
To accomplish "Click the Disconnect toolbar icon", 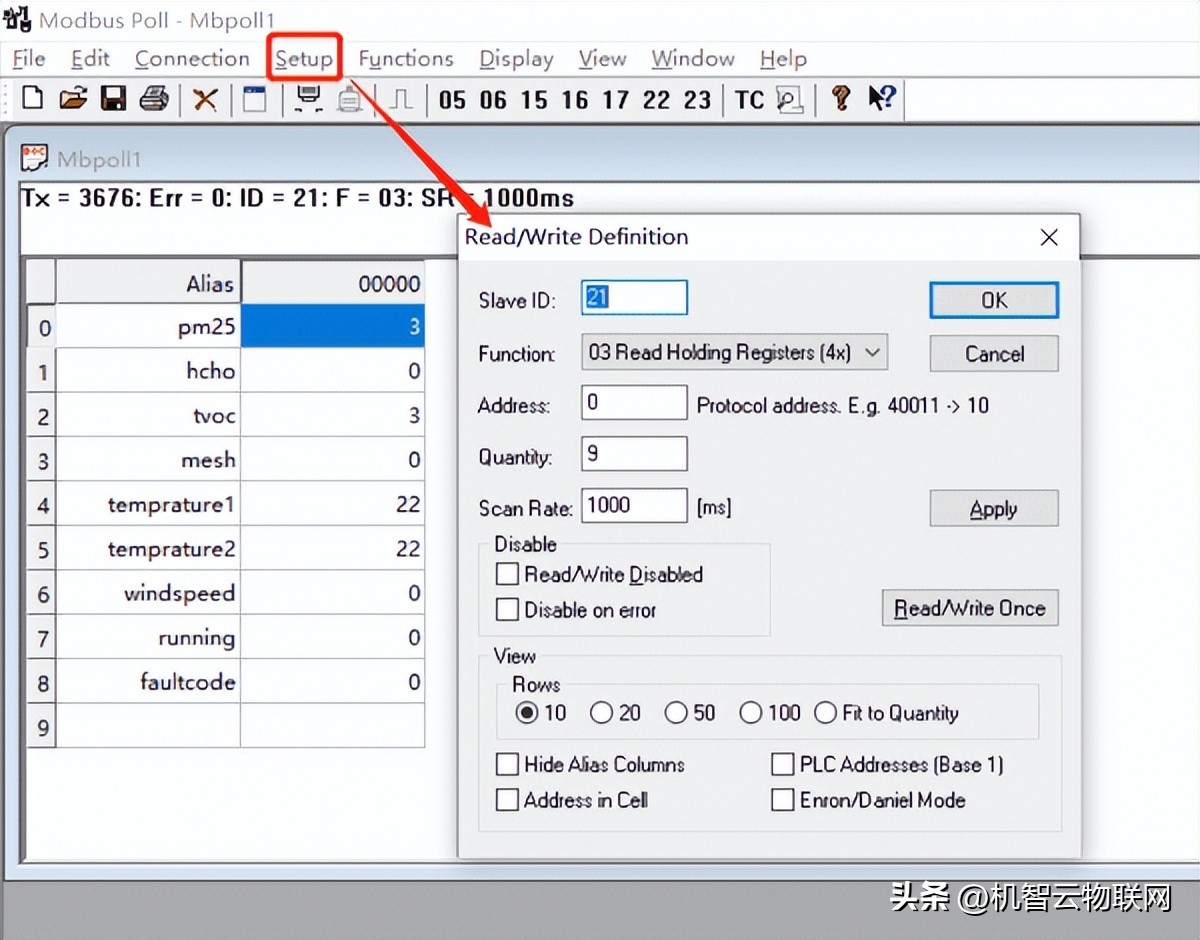I will [x=349, y=99].
